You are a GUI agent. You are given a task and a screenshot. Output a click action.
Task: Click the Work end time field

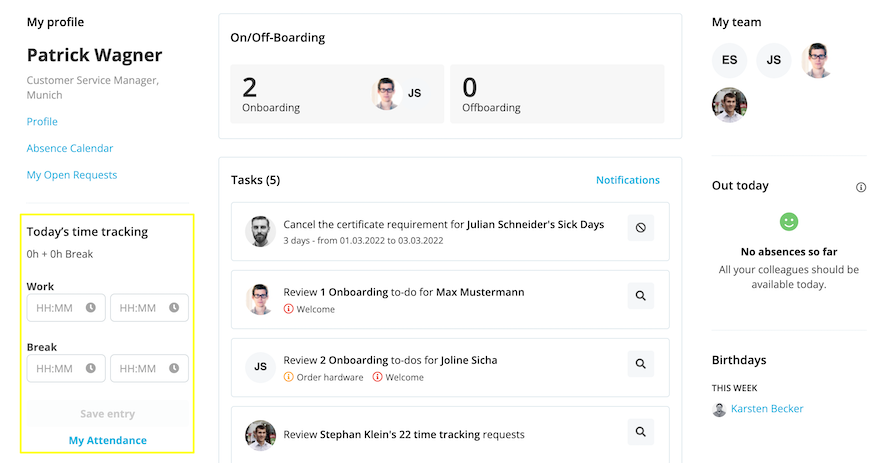[138, 307]
